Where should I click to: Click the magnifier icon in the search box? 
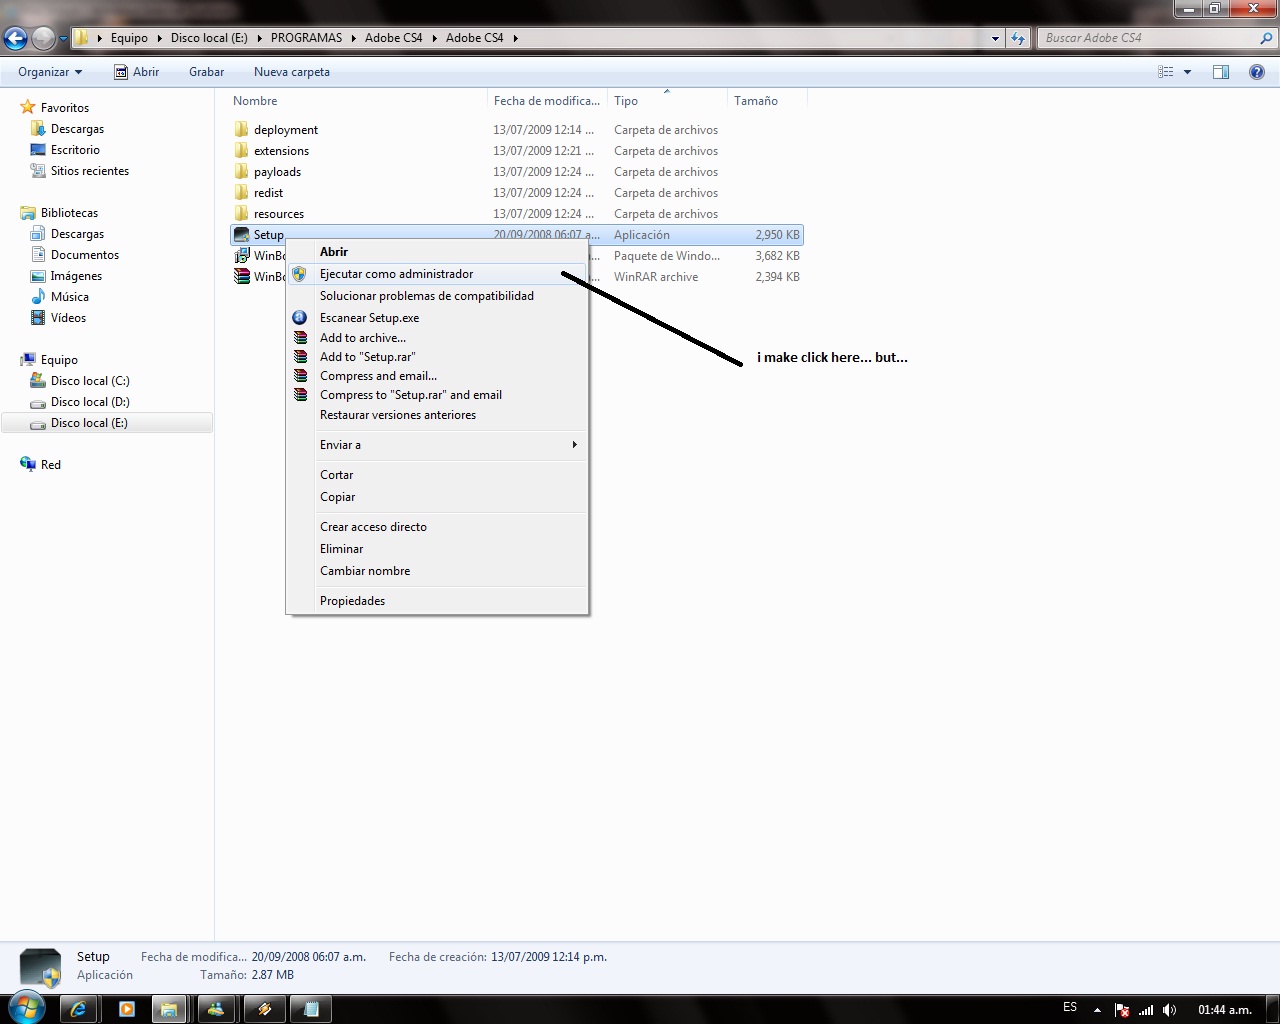pos(1266,38)
